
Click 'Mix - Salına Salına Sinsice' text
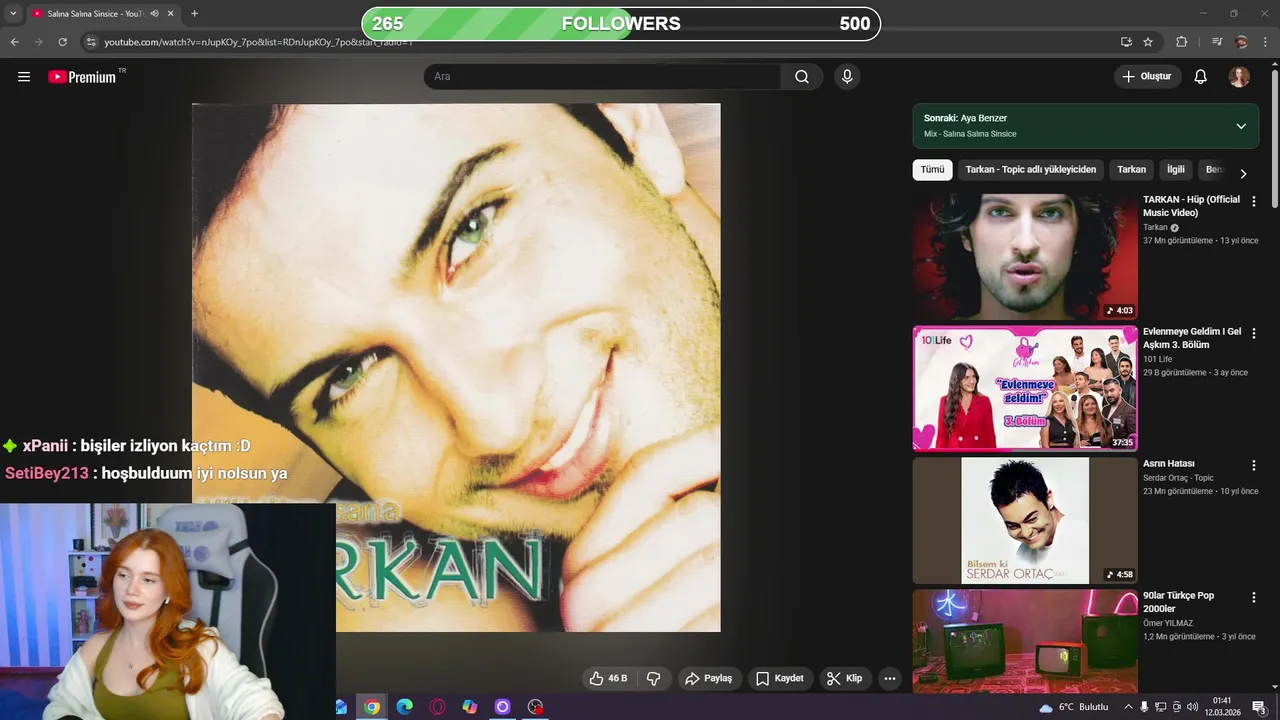(970, 134)
